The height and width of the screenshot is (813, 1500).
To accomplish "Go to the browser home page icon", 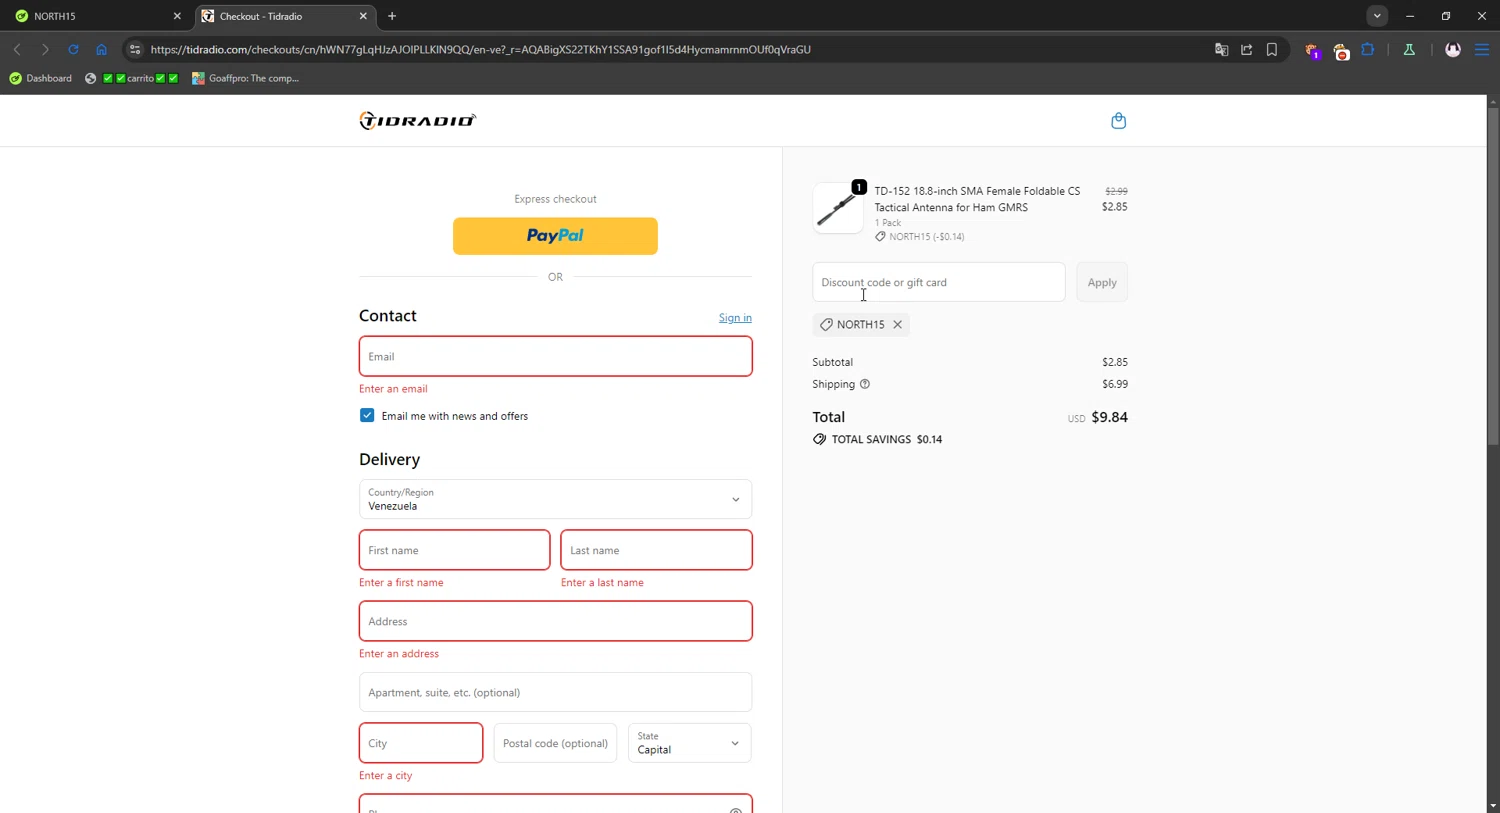I will (101, 49).
